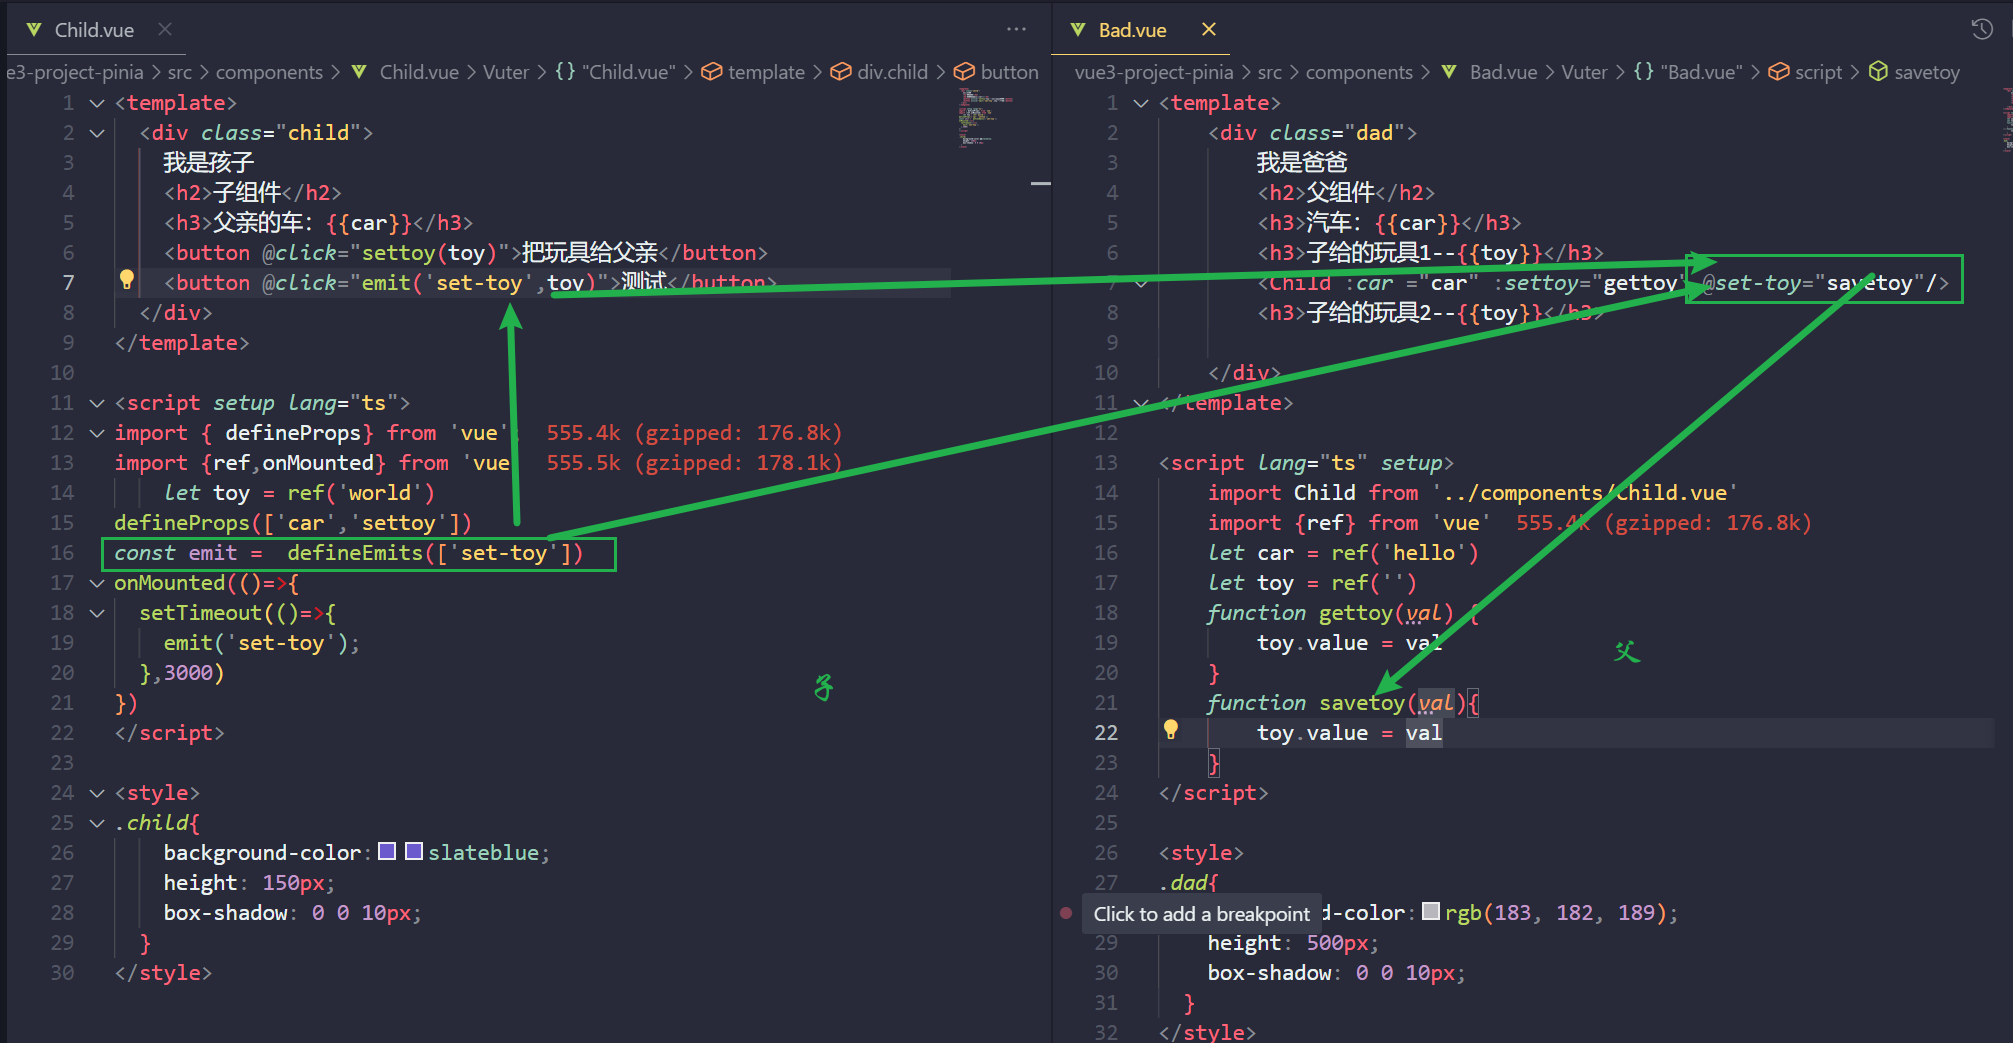The width and height of the screenshot is (2013, 1043).
Task: Fold setTimeout block at line 18 in Child.vue
Action: pos(97,613)
